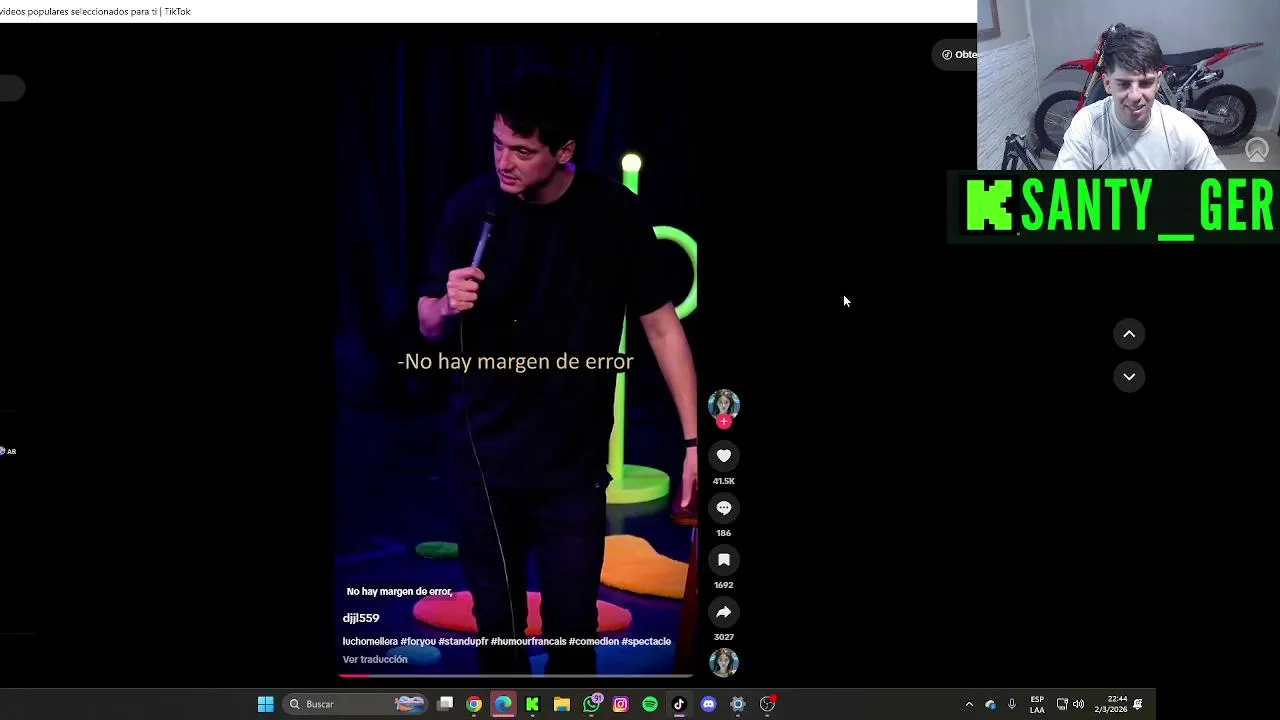Open Google Chrome from the taskbar
This screenshot has height=720, width=1280.
point(474,704)
